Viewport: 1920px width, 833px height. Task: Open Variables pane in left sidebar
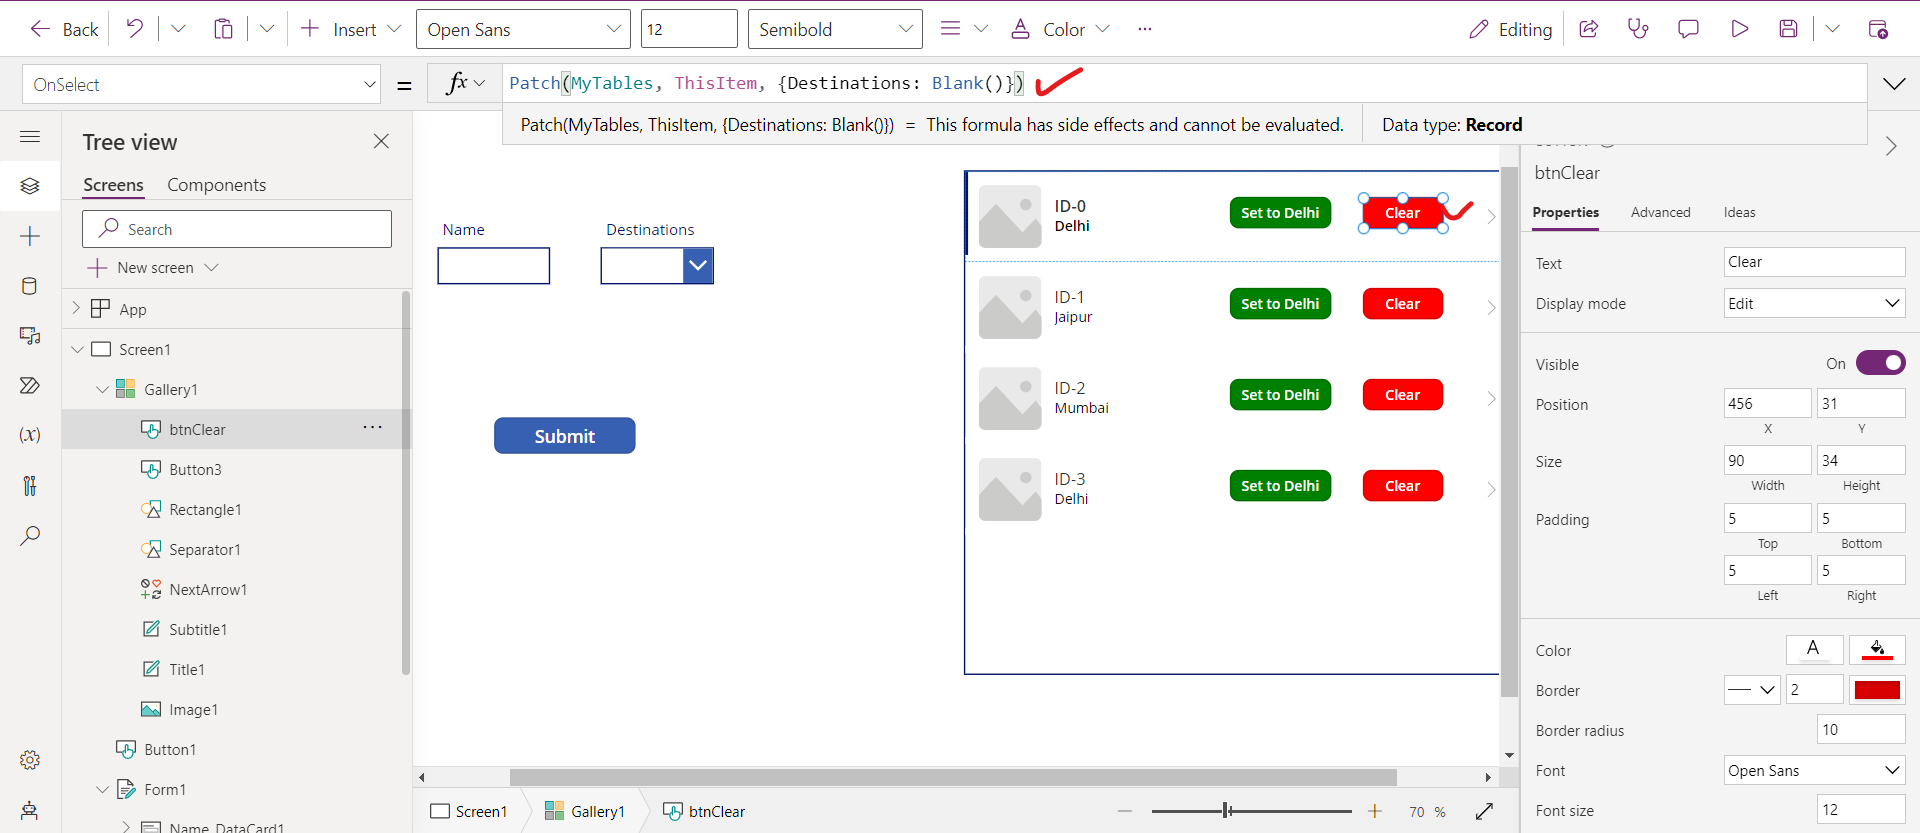pyautogui.click(x=30, y=435)
